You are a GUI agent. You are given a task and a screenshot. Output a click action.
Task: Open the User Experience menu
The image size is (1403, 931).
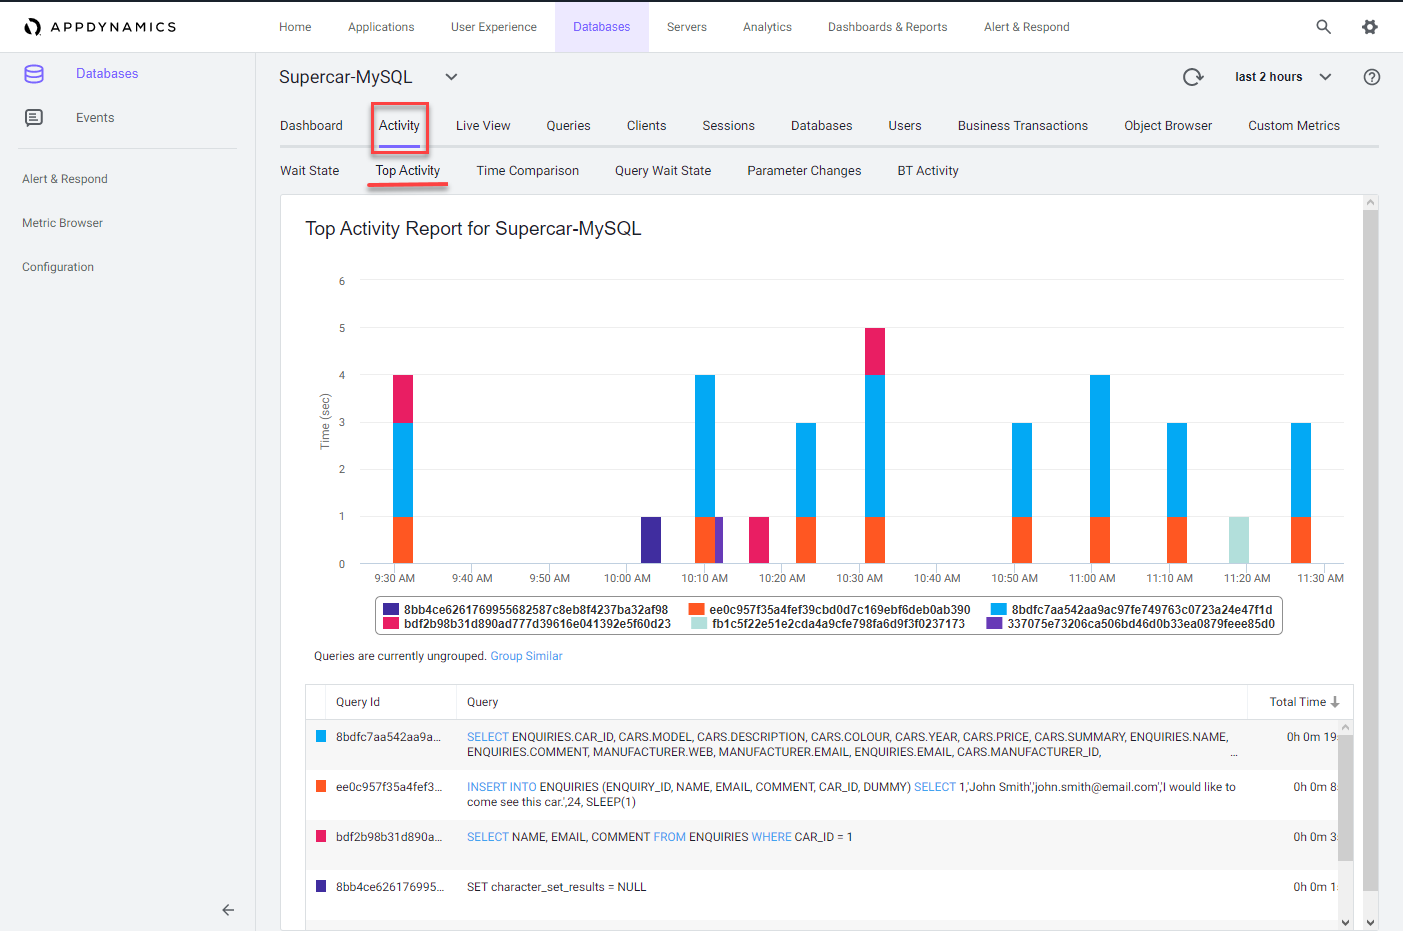click(x=494, y=27)
